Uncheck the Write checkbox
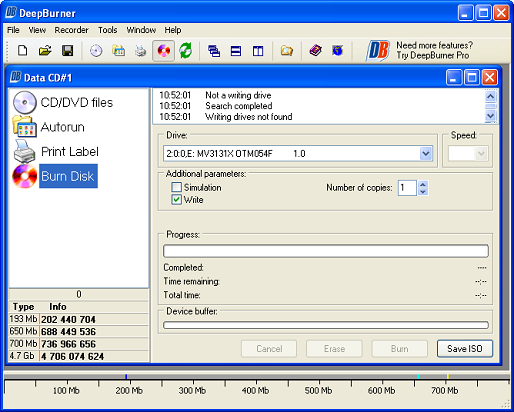Screen dimensions: 514x412 pyautogui.click(x=176, y=199)
